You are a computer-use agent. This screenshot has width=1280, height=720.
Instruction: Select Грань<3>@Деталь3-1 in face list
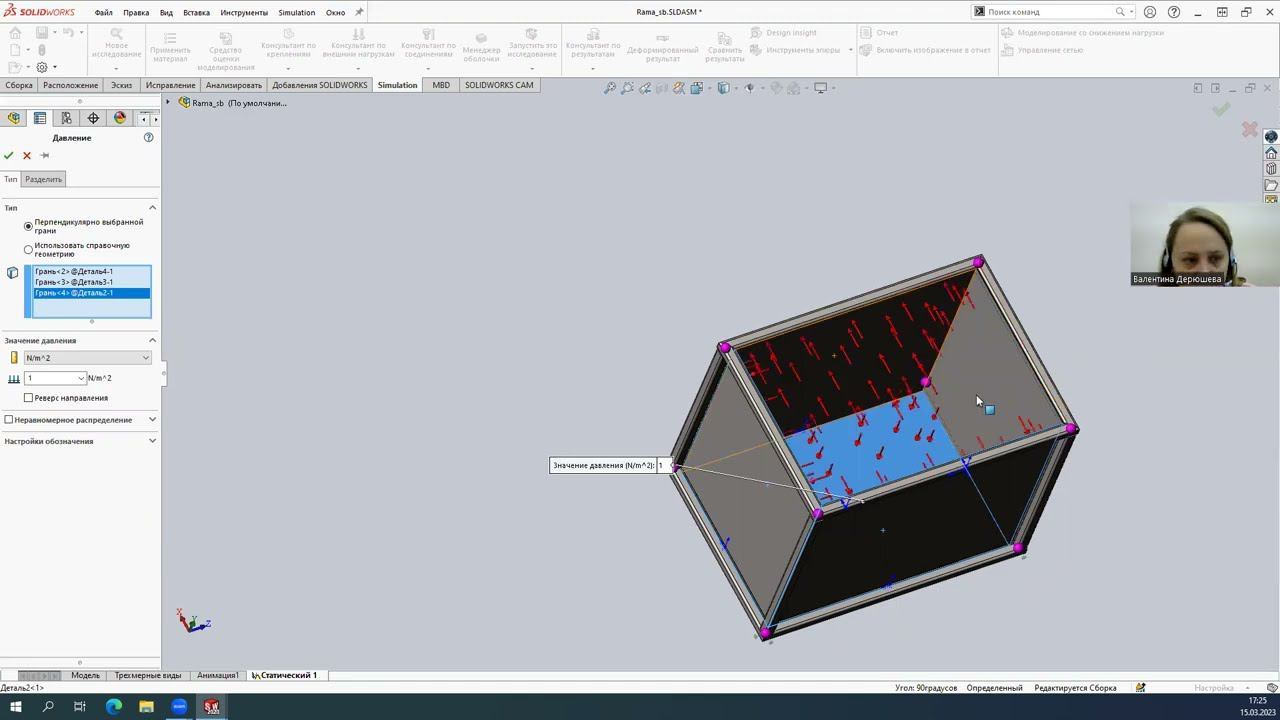pyautogui.click(x=91, y=282)
